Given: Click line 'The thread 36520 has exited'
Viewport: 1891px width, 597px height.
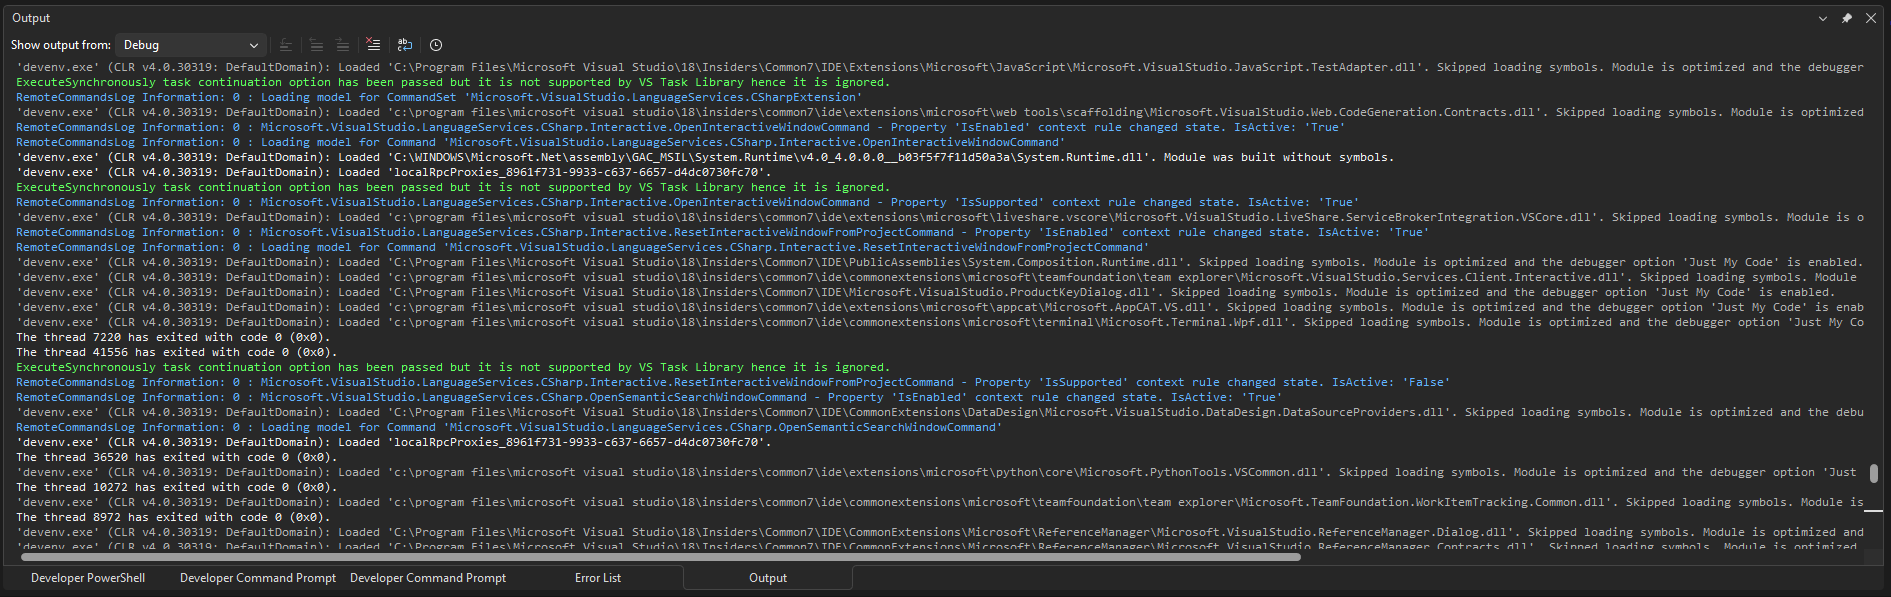Looking at the screenshot, I should pyautogui.click(x=177, y=457).
